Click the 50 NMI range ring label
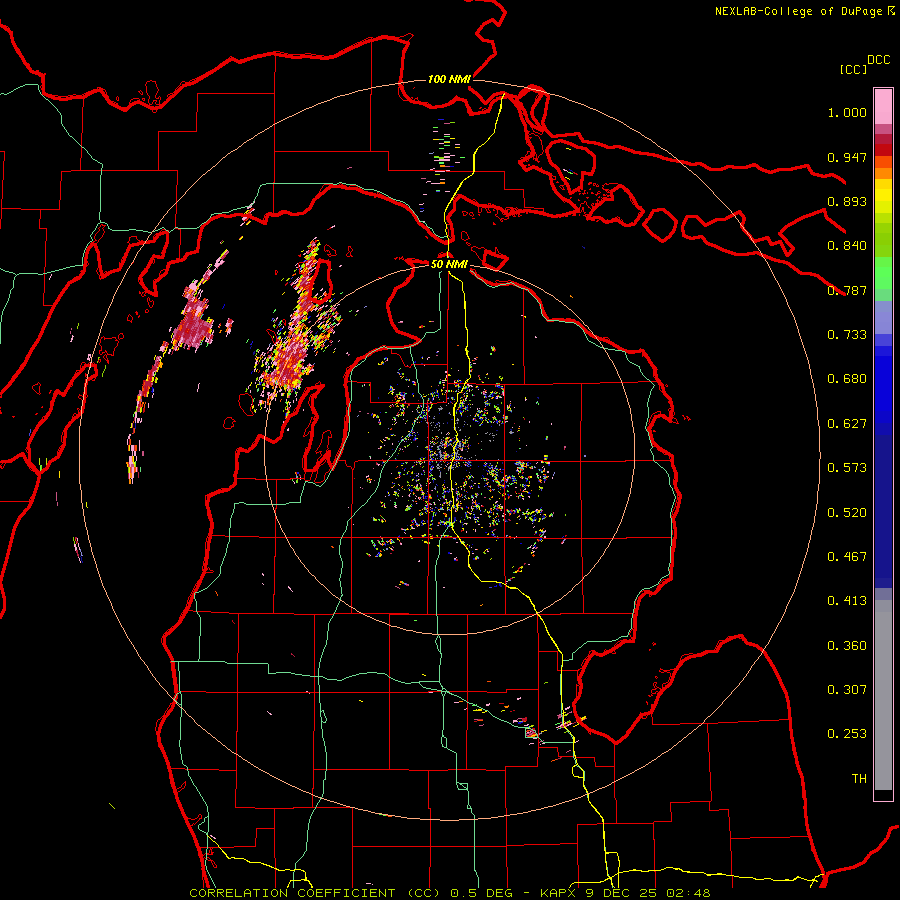Image resolution: width=900 pixels, height=900 pixels. 449,264
